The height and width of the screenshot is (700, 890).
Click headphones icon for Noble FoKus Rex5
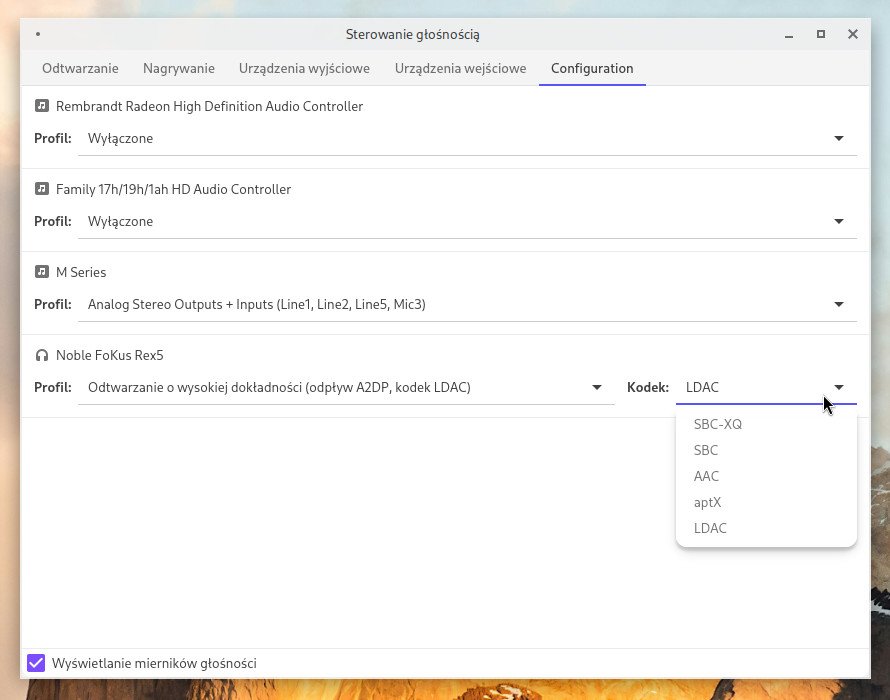[41, 355]
